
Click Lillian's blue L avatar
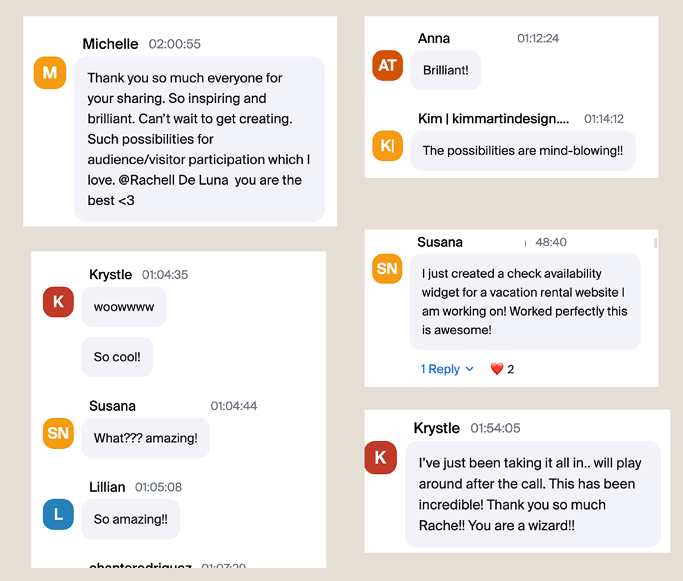[58, 514]
